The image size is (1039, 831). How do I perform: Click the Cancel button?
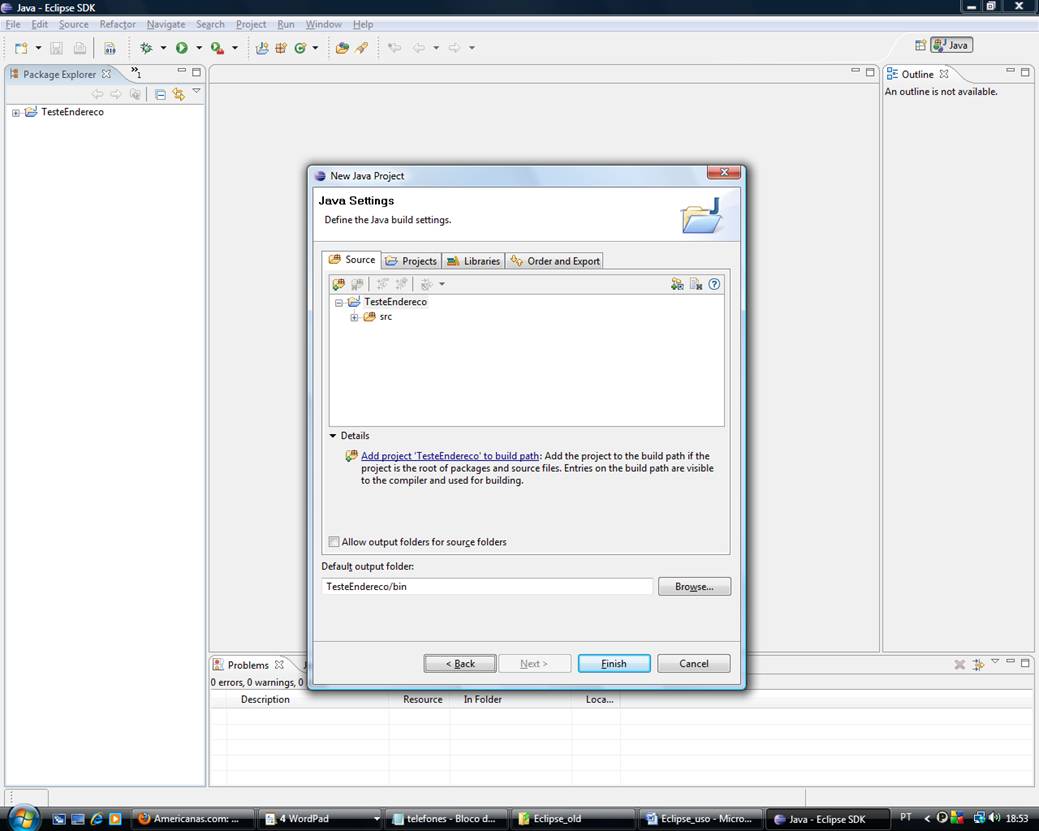pyautogui.click(x=694, y=663)
